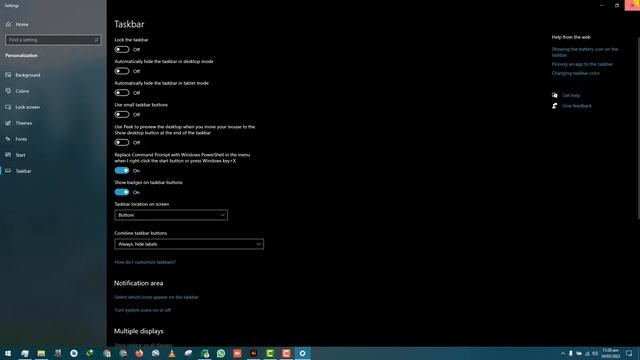The image size is (640, 360).
Task: Show hidden system tray icons
Action: coord(562,353)
